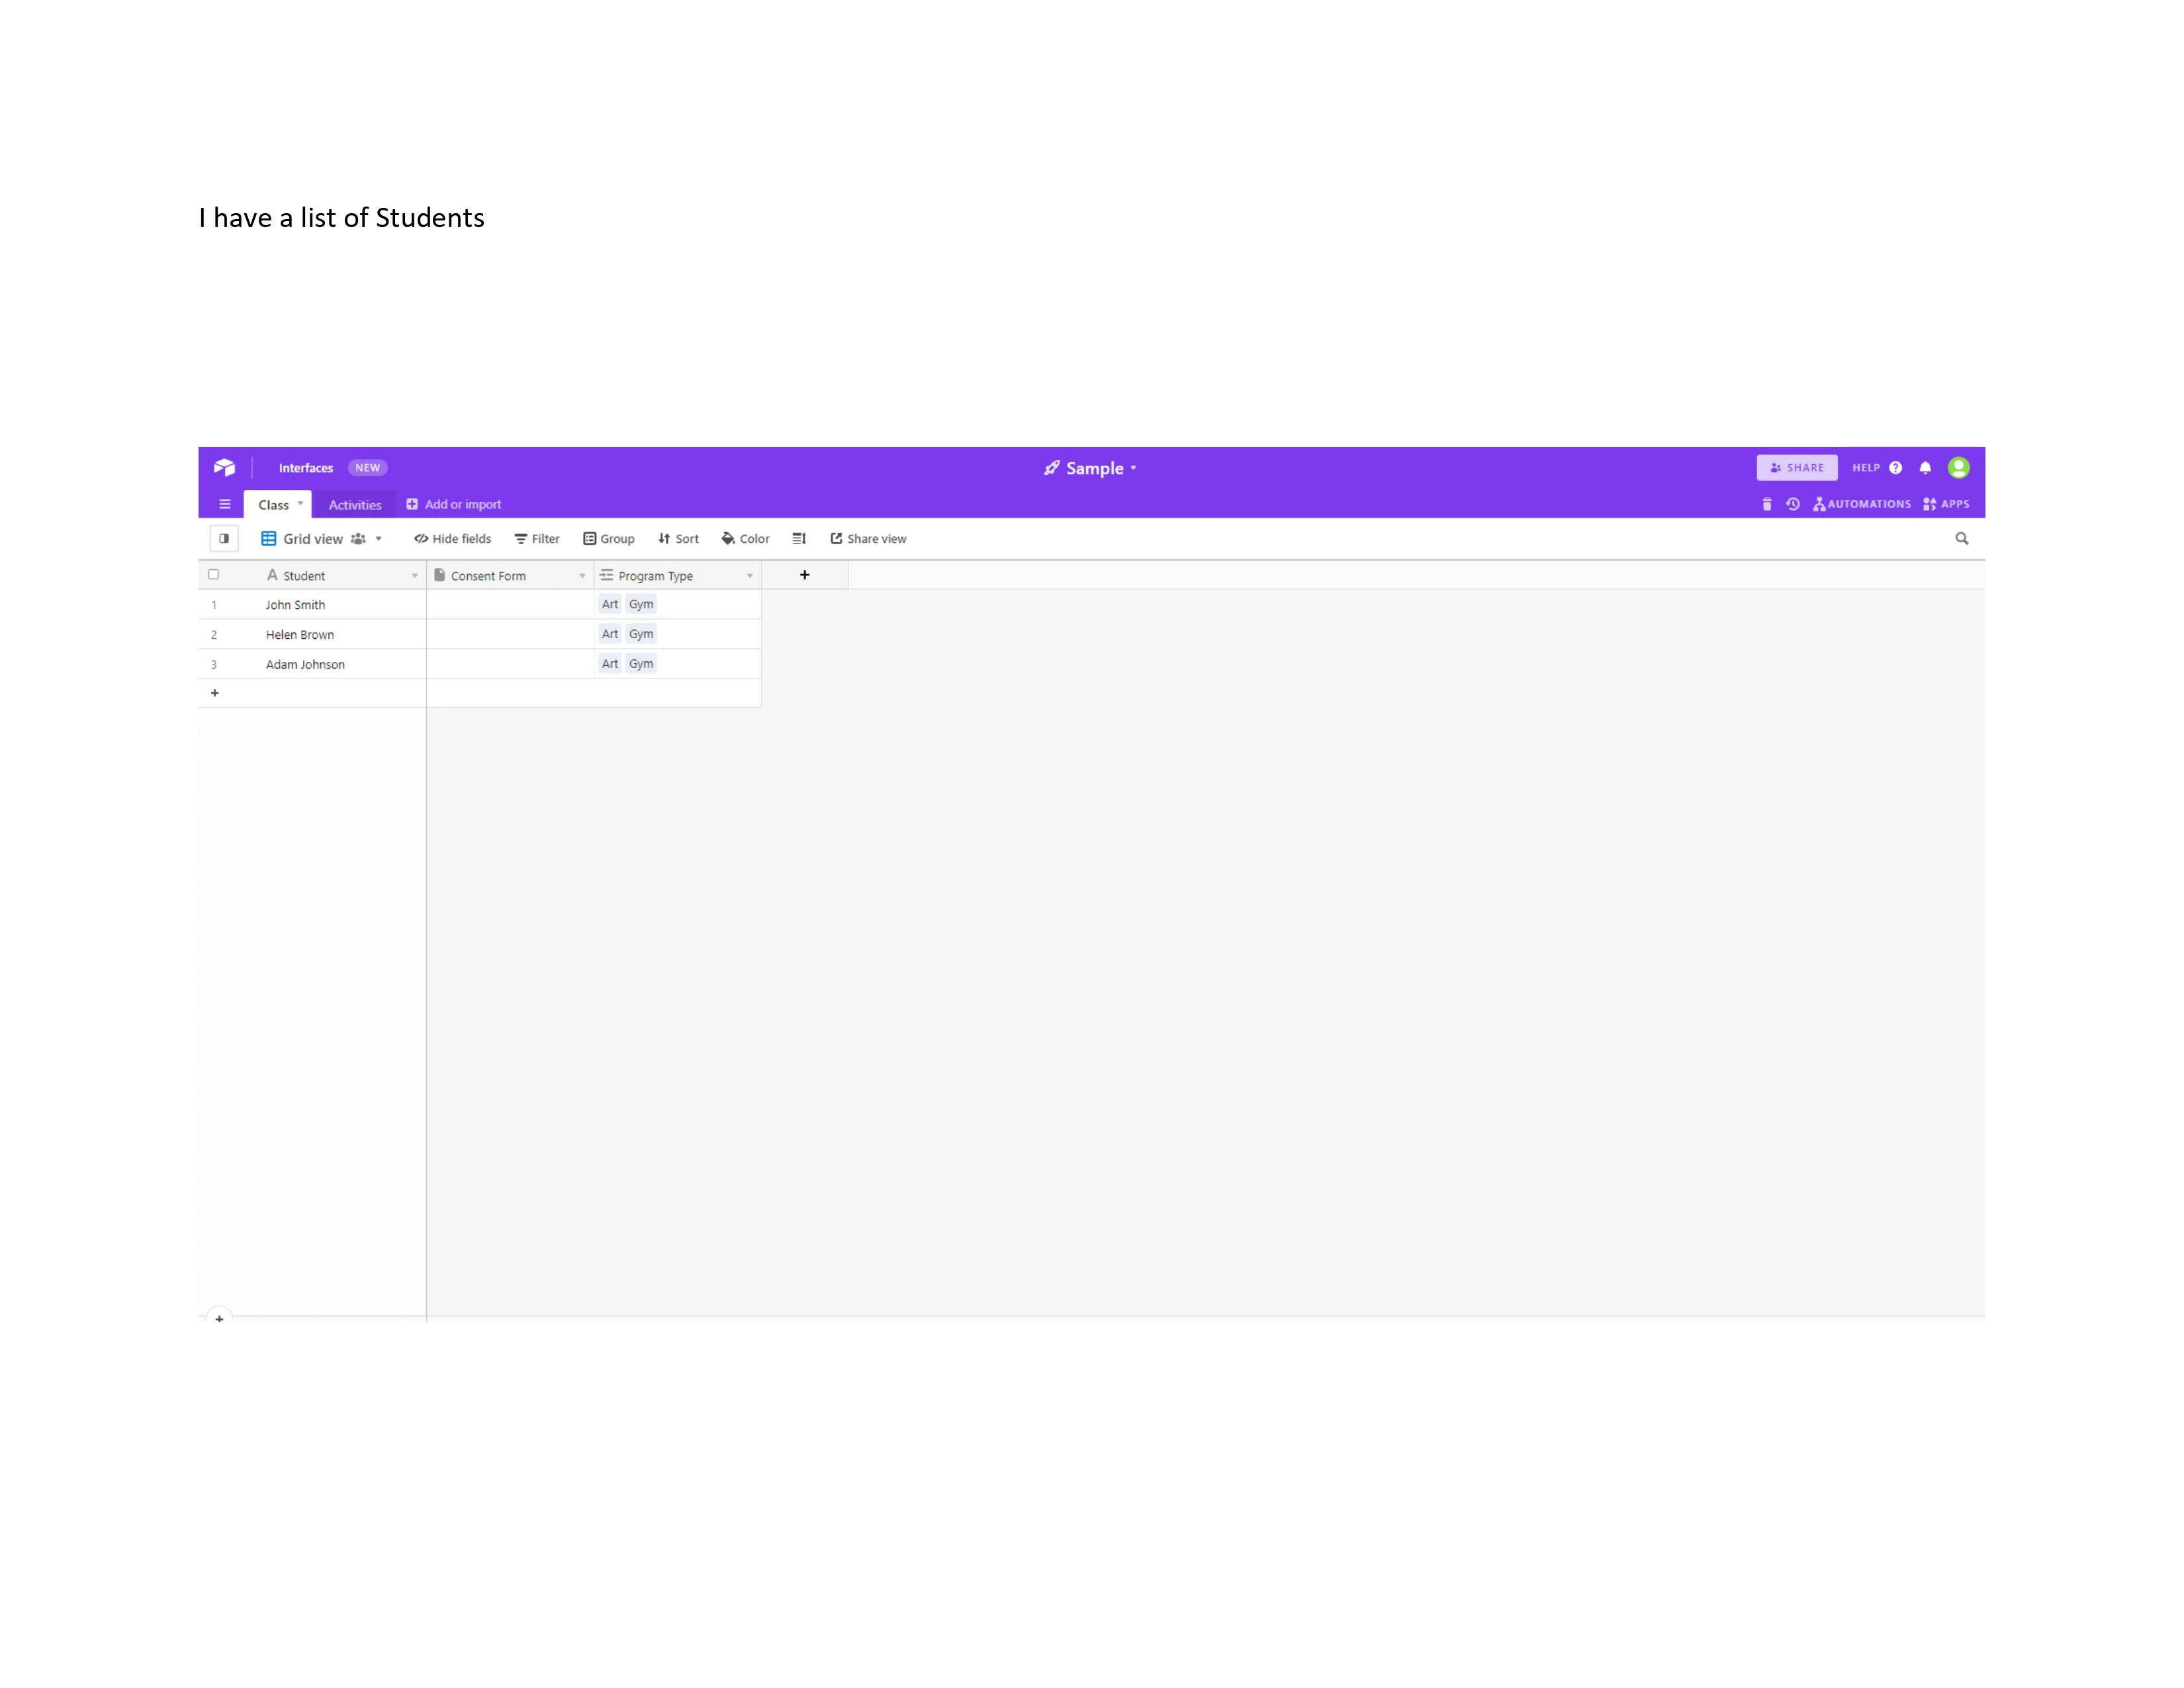Viewport: 2184px width, 1688px height.
Task: Open the user account avatar
Action: click(x=1958, y=467)
